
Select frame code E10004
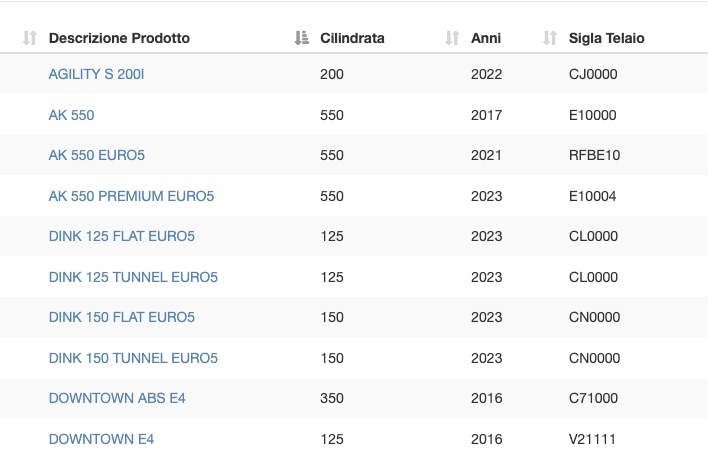click(x=592, y=196)
